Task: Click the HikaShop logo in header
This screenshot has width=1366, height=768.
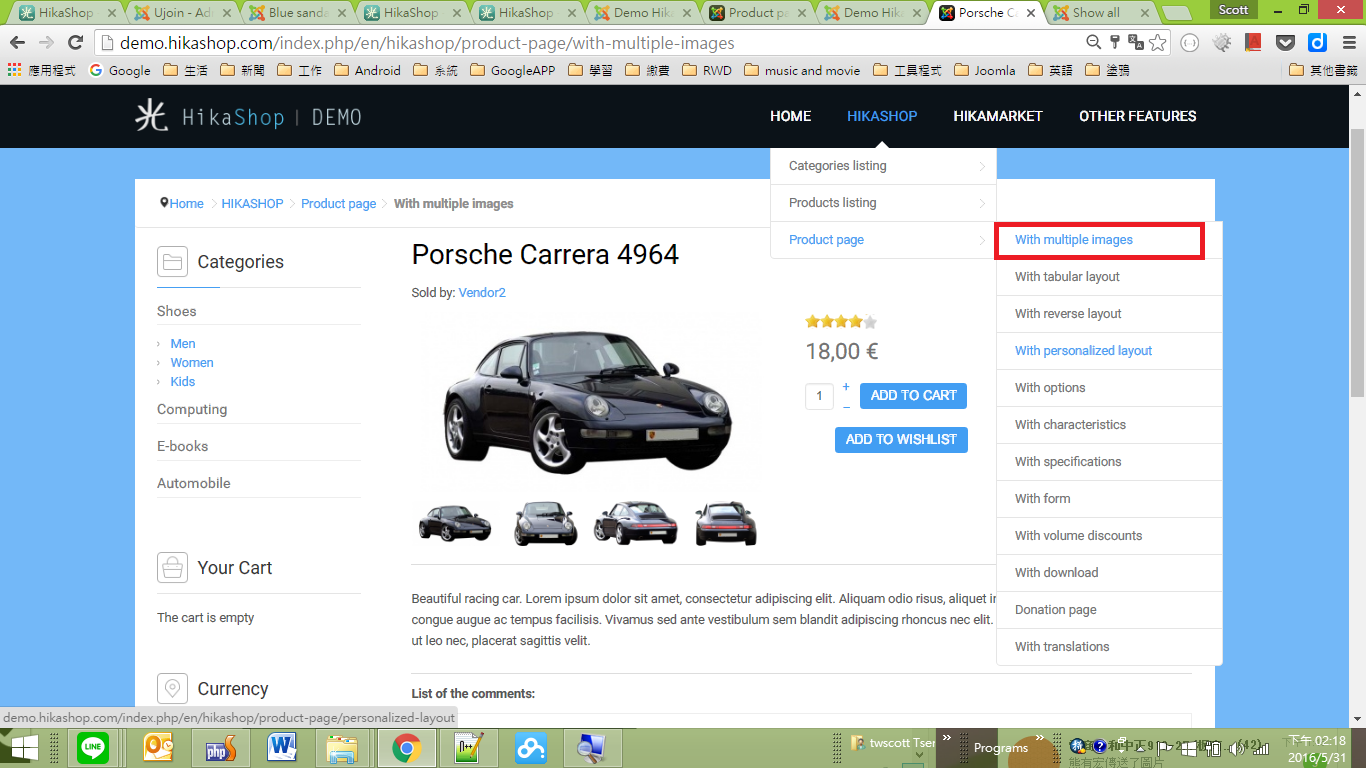Action: click(x=248, y=116)
